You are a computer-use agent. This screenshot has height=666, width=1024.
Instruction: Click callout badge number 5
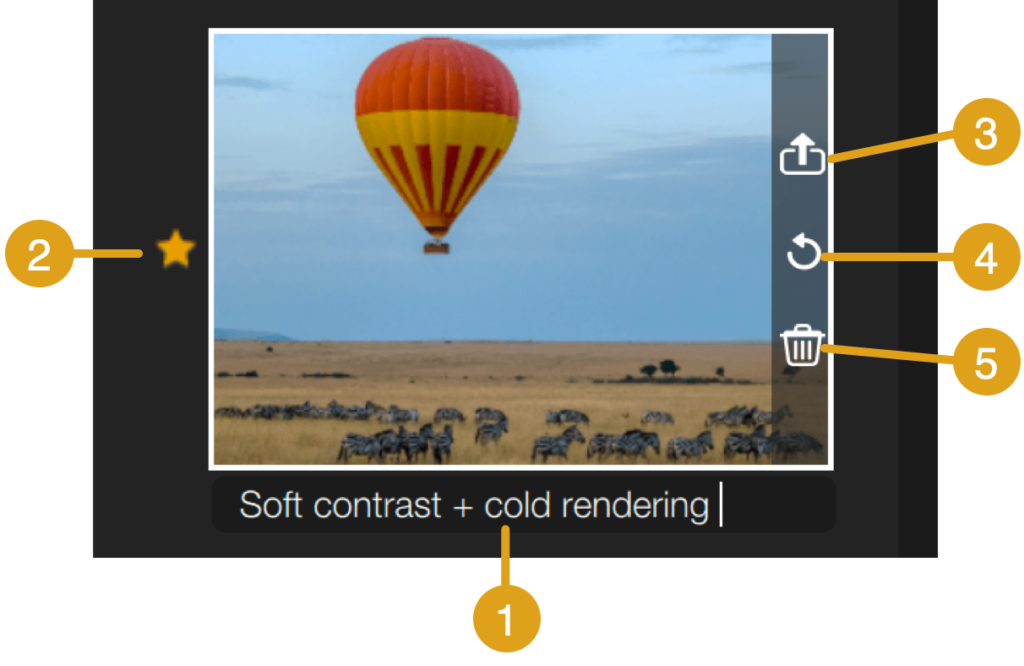coord(986,362)
